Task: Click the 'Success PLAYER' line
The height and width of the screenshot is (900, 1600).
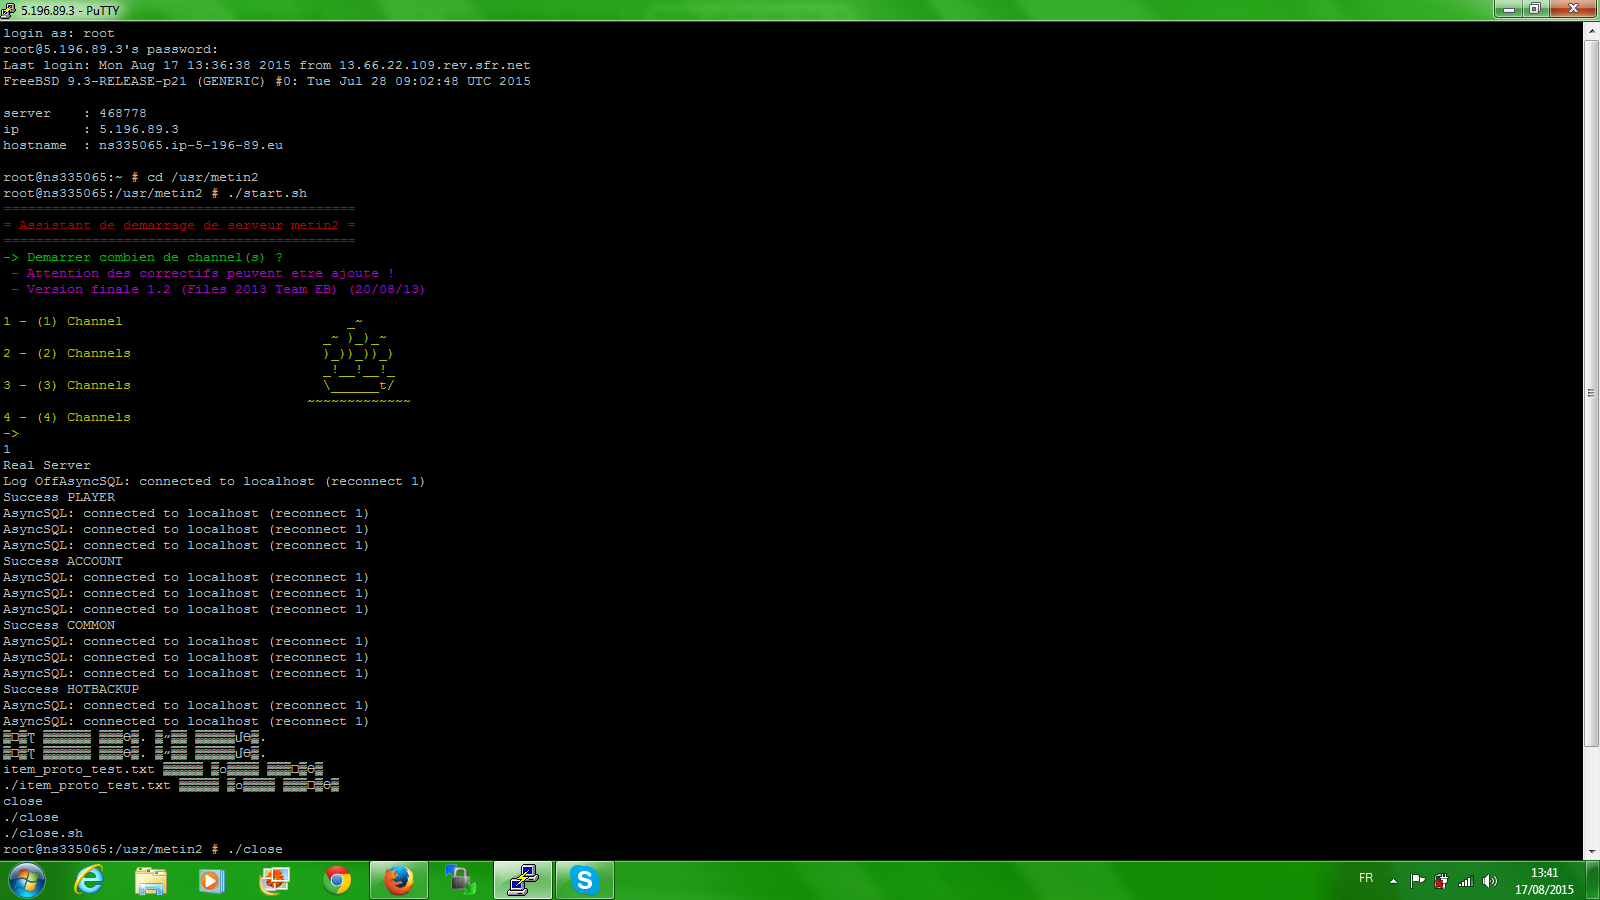Action: point(59,497)
